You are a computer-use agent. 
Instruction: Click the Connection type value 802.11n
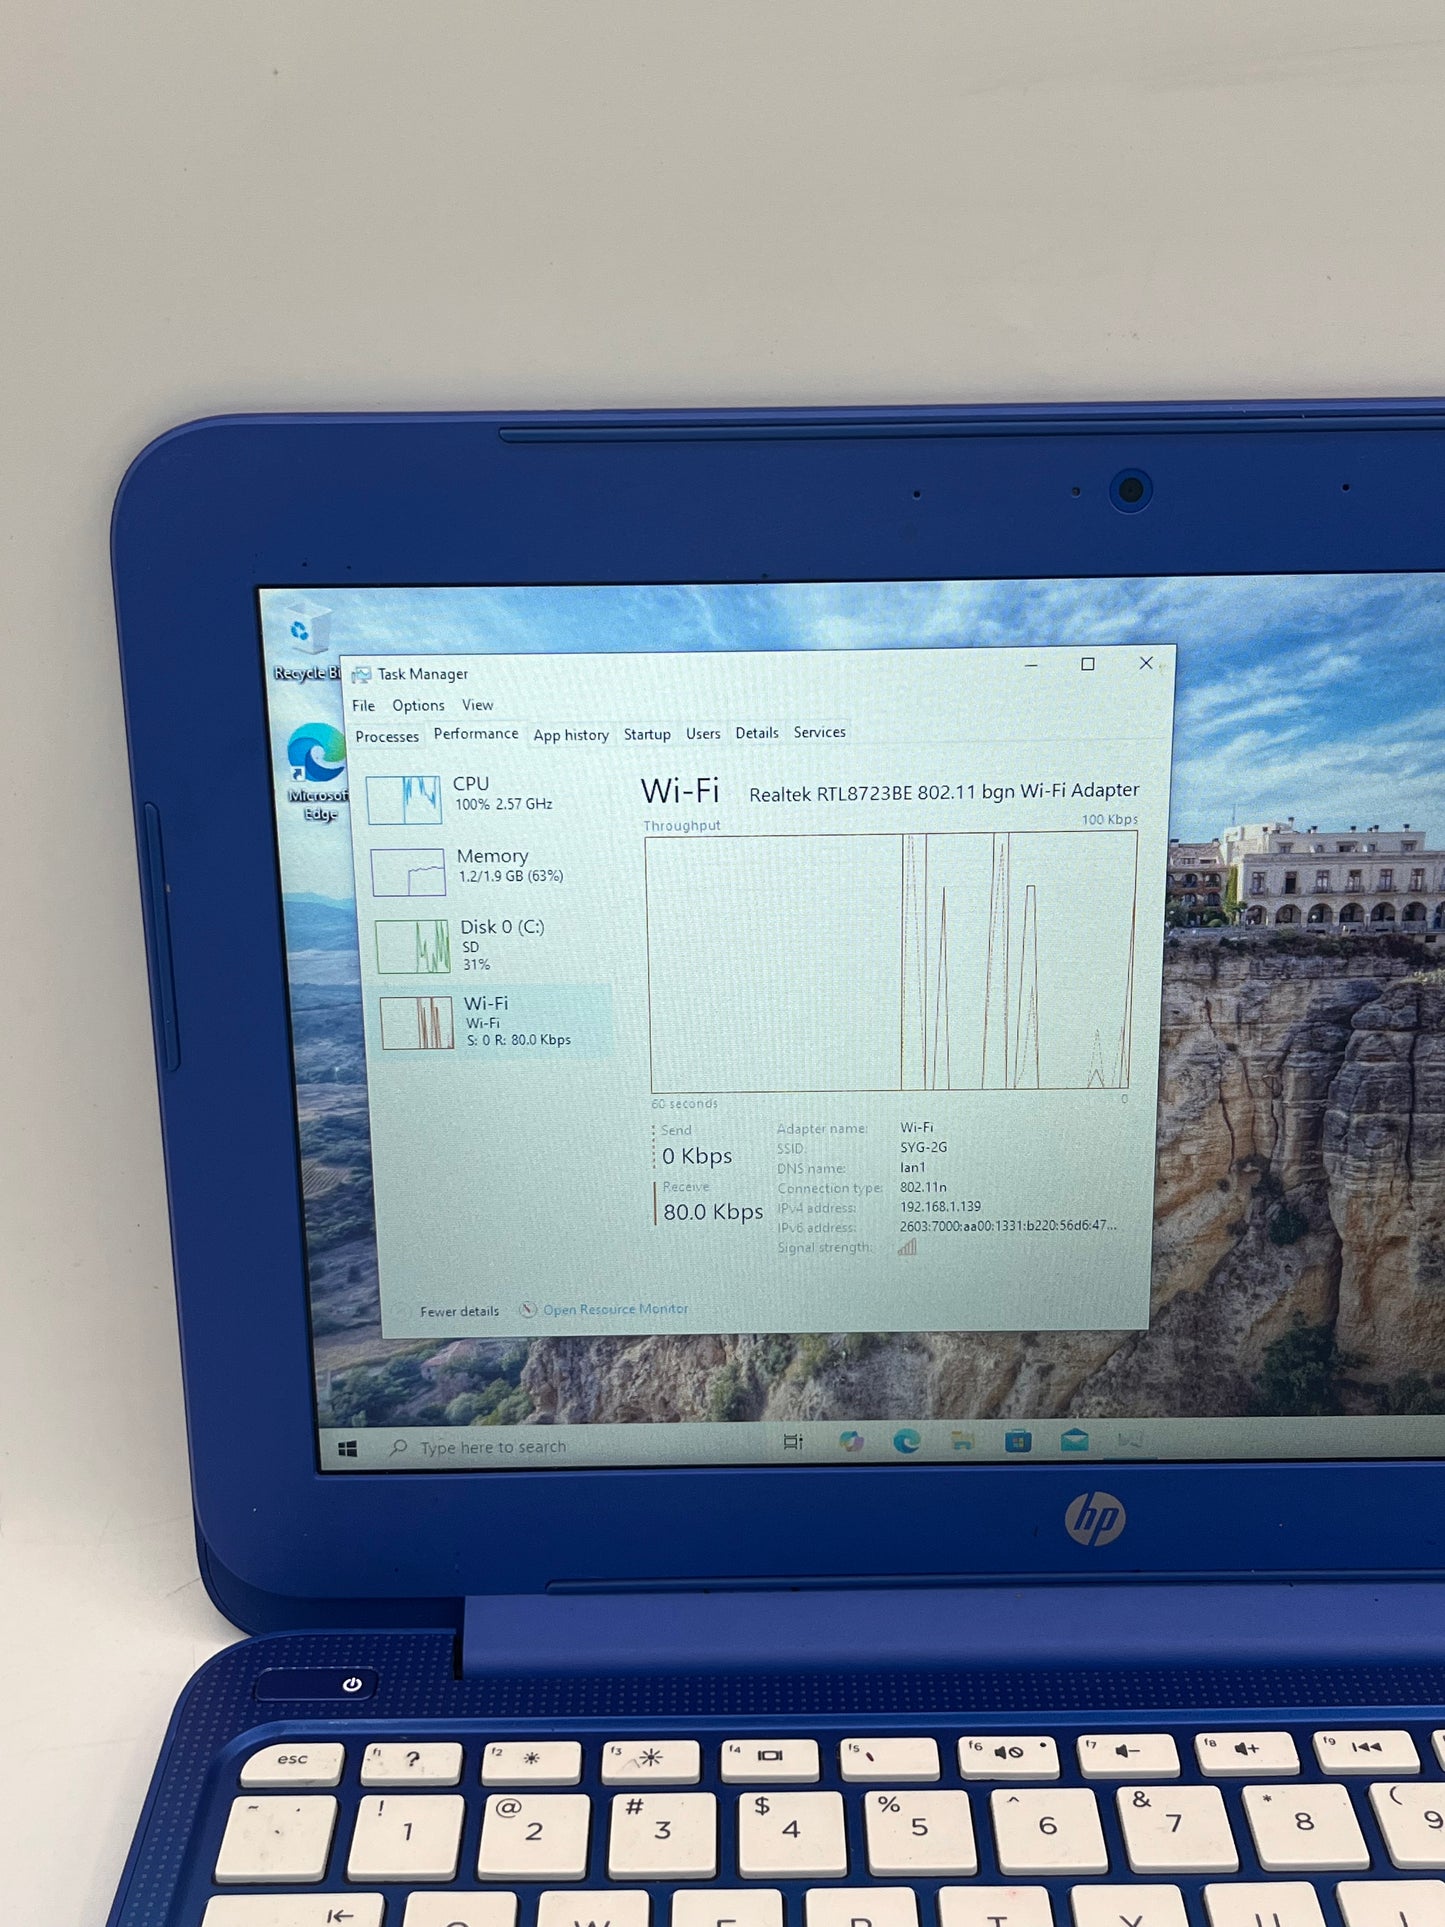click(x=923, y=1187)
